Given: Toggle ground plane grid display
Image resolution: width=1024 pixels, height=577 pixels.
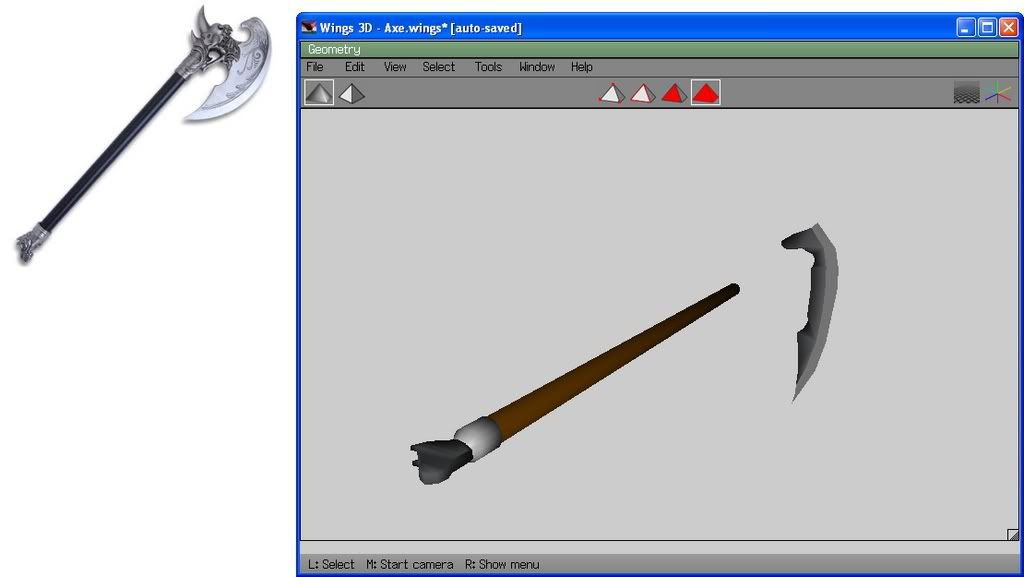Looking at the screenshot, I should coord(966,93).
